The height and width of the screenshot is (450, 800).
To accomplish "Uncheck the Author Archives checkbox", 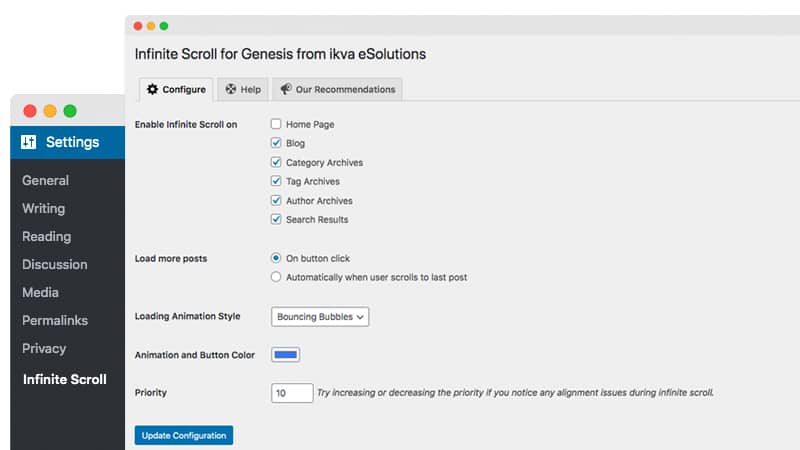I will [276, 201].
